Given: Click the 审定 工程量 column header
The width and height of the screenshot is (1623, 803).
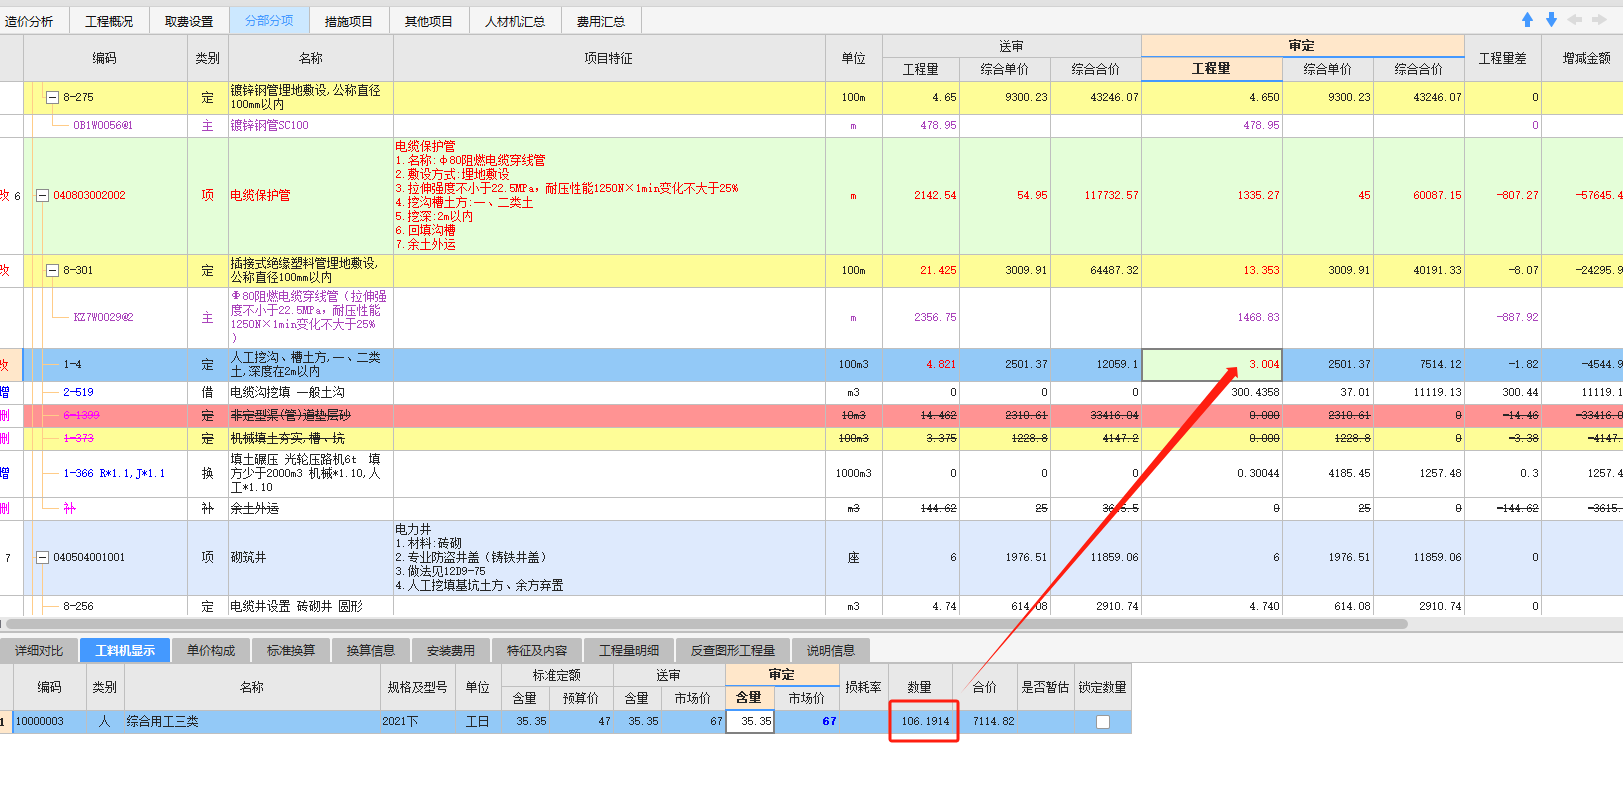Looking at the screenshot, I should (1211, 69).
